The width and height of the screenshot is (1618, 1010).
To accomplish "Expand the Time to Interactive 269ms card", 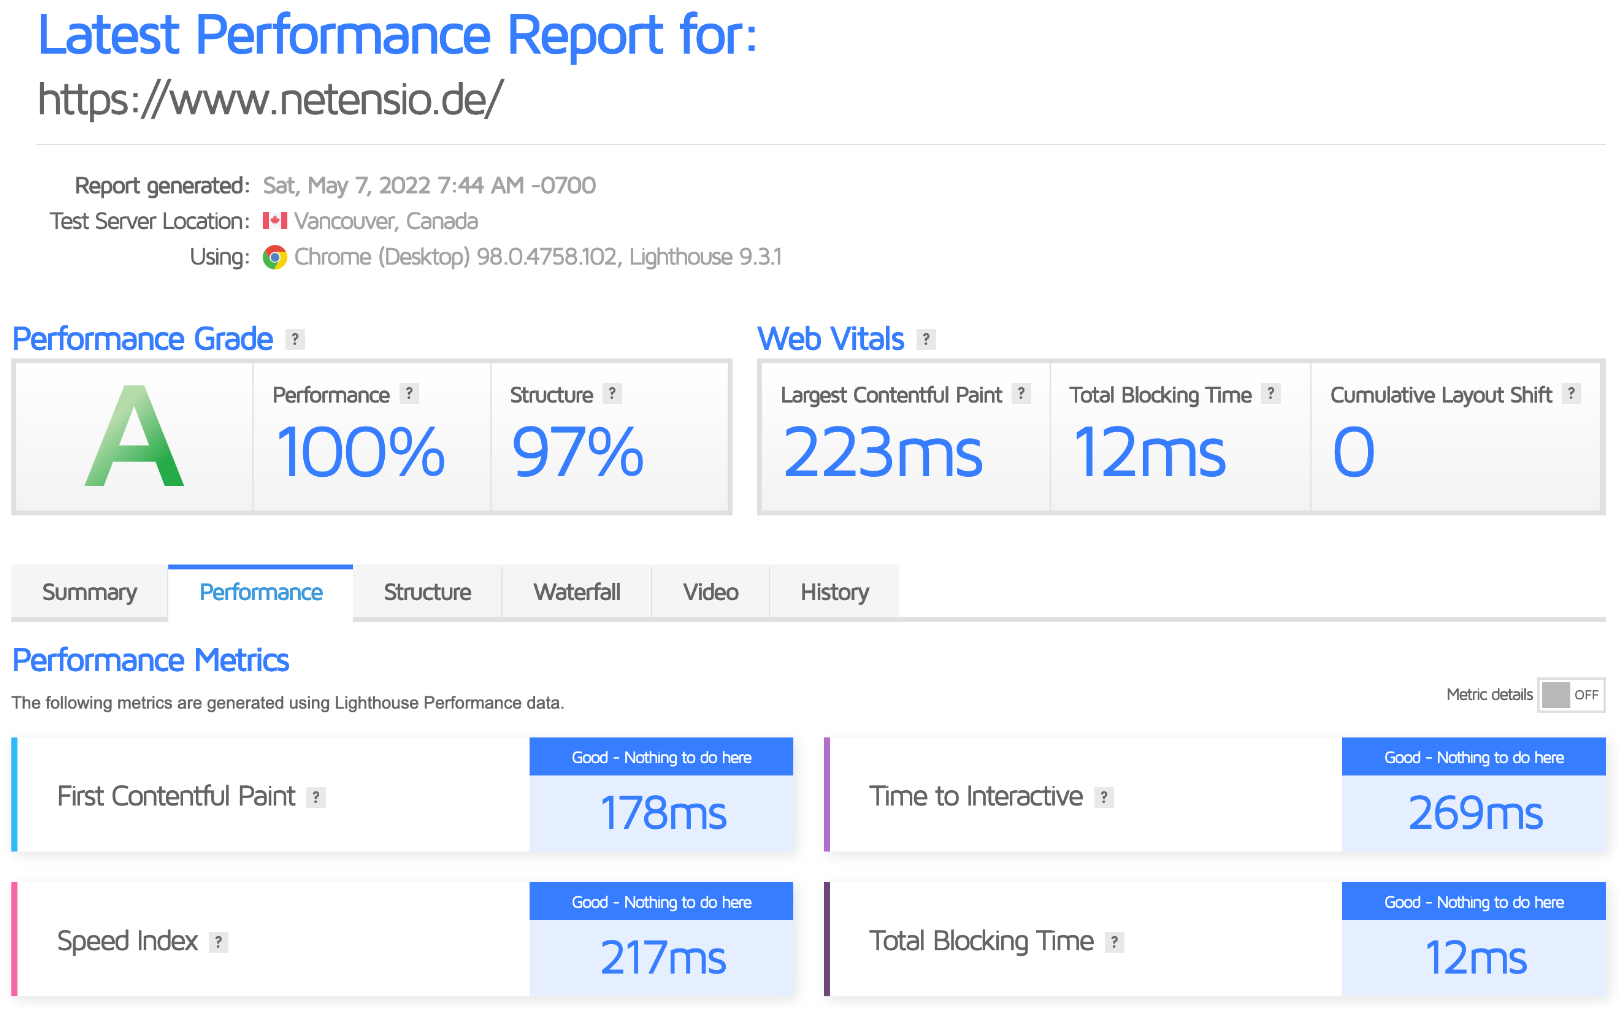I will coord(1215,795).
